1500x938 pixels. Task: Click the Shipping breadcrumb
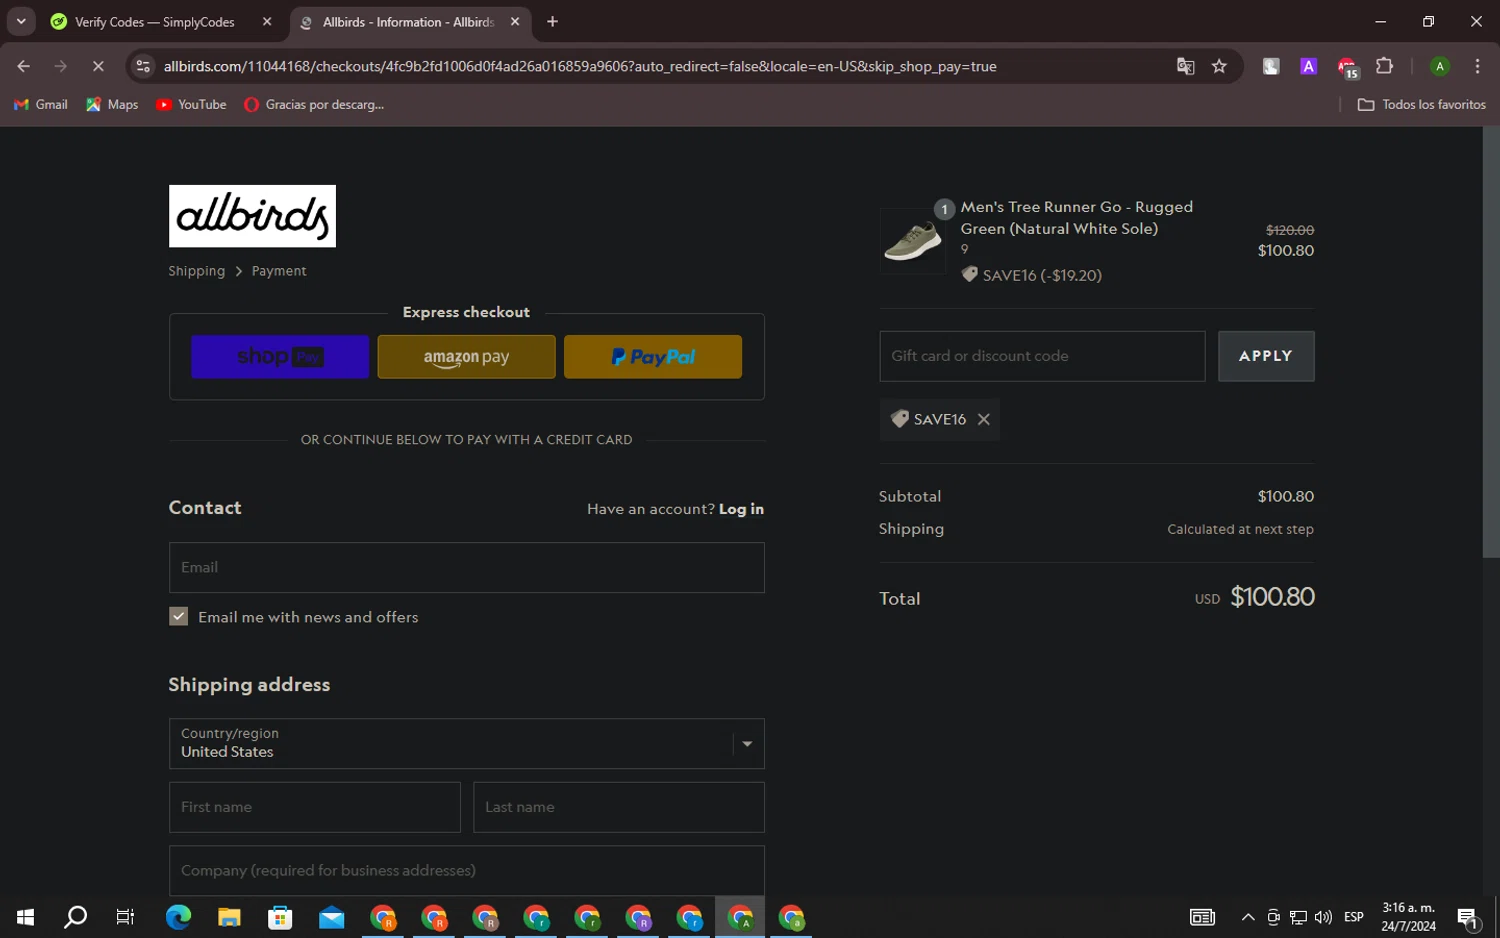point(197,271)
